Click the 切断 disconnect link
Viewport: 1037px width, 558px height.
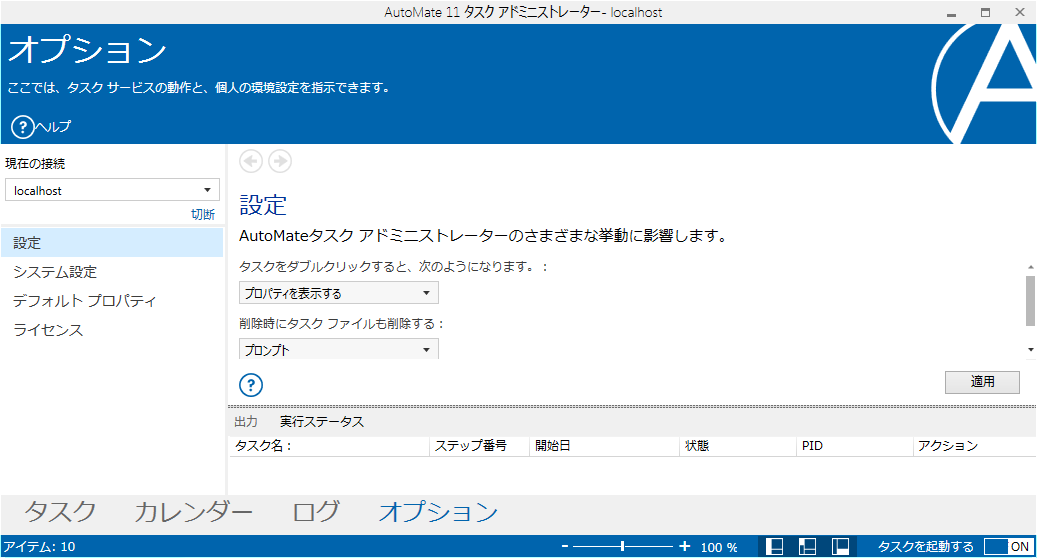click(x=203, y=214)
